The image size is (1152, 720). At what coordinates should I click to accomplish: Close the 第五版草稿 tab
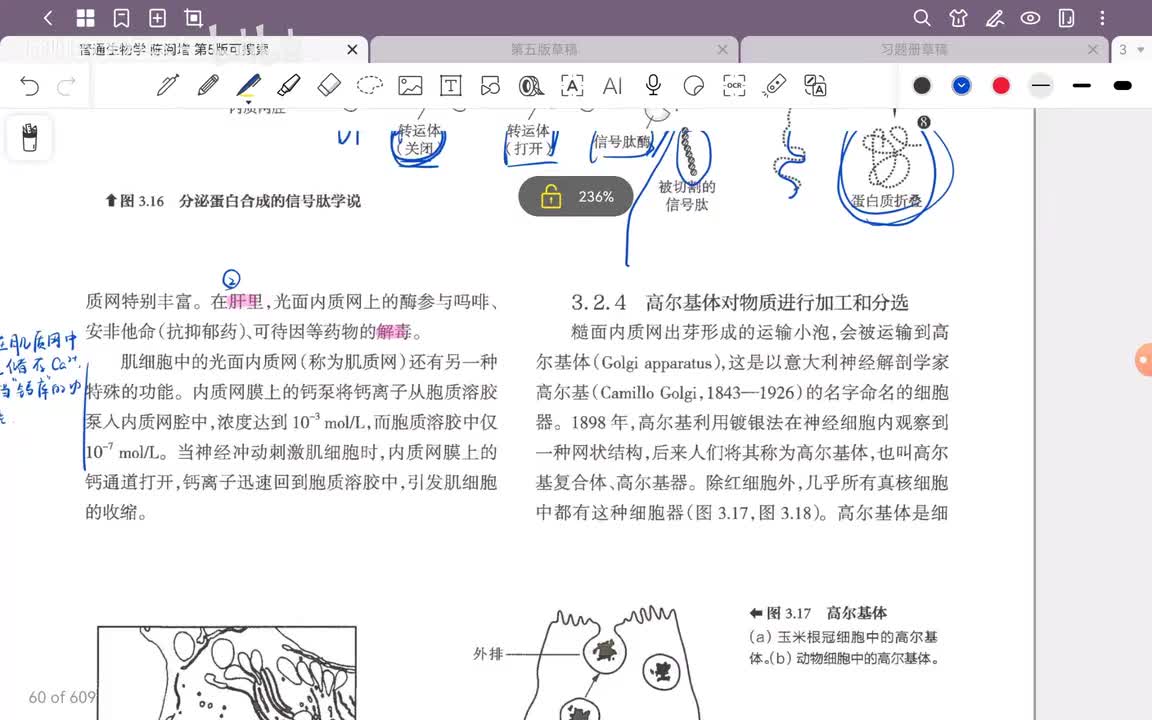pos(723,49)
